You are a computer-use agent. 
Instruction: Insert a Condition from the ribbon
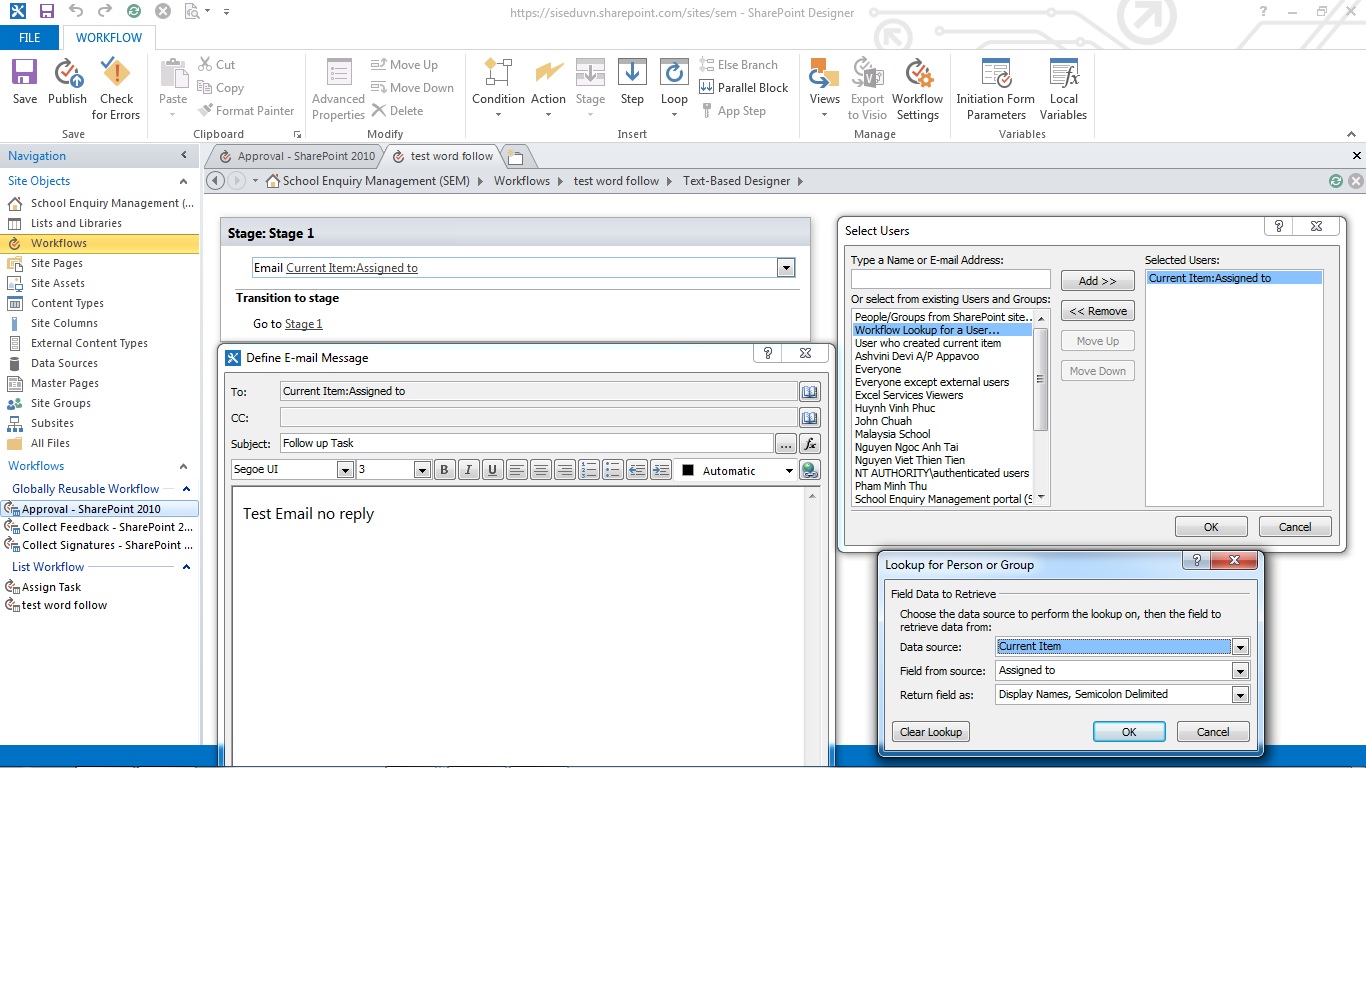pyautogui.click(x=498, y=88)
